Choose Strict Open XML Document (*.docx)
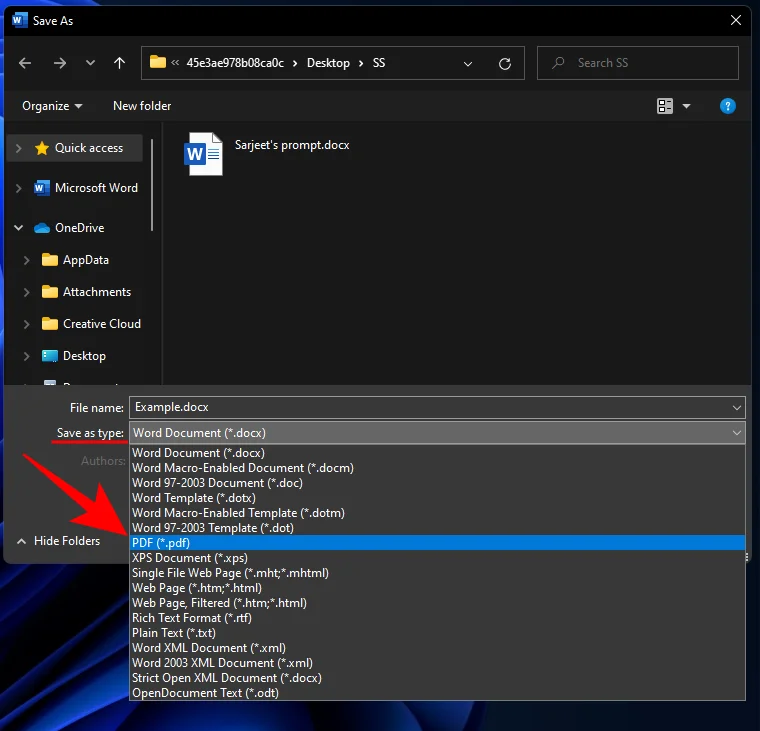Screen dimensions: 760x731 437,678
